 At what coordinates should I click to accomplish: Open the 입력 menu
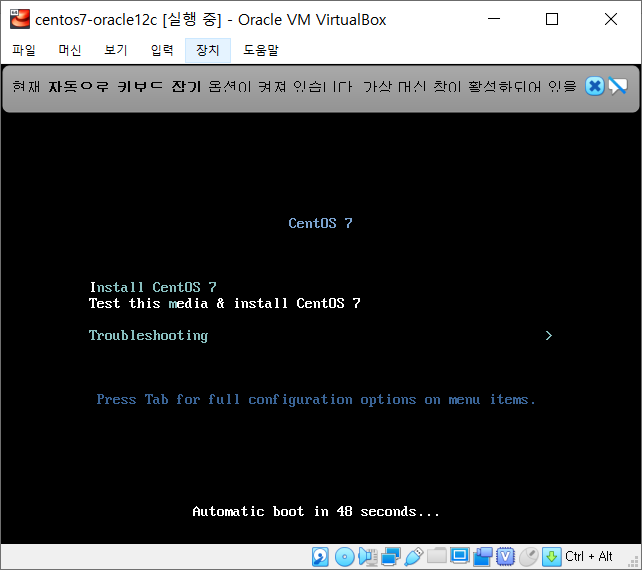coord(162,50)
